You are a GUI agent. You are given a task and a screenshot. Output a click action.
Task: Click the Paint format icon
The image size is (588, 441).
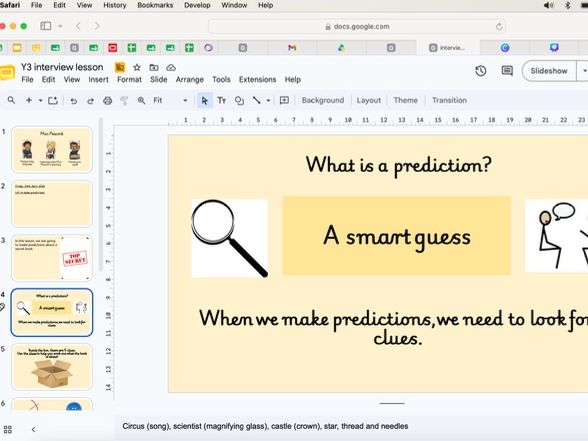click(x=124, y=100)
